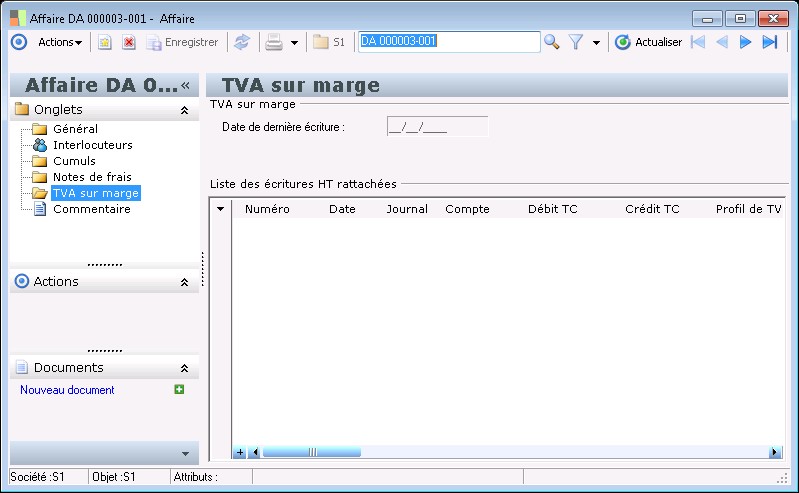The height and width of the screenshot is (493, 799).
Task: Click the horizontal scrollbar left arrow
Action: pos(255,452)
